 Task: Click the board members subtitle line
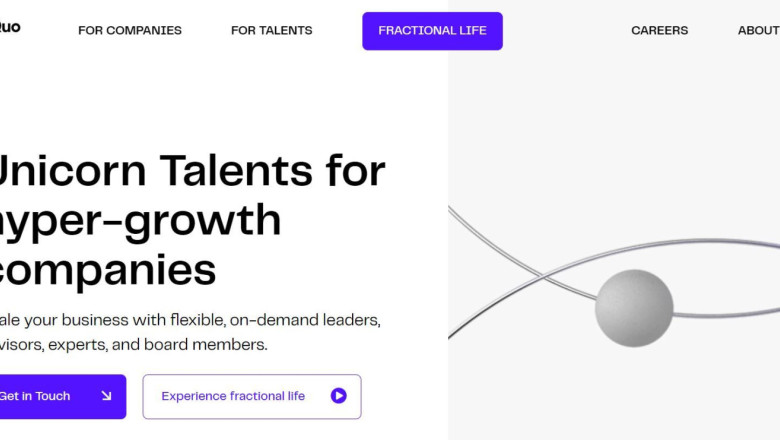[x=134, y=344]
